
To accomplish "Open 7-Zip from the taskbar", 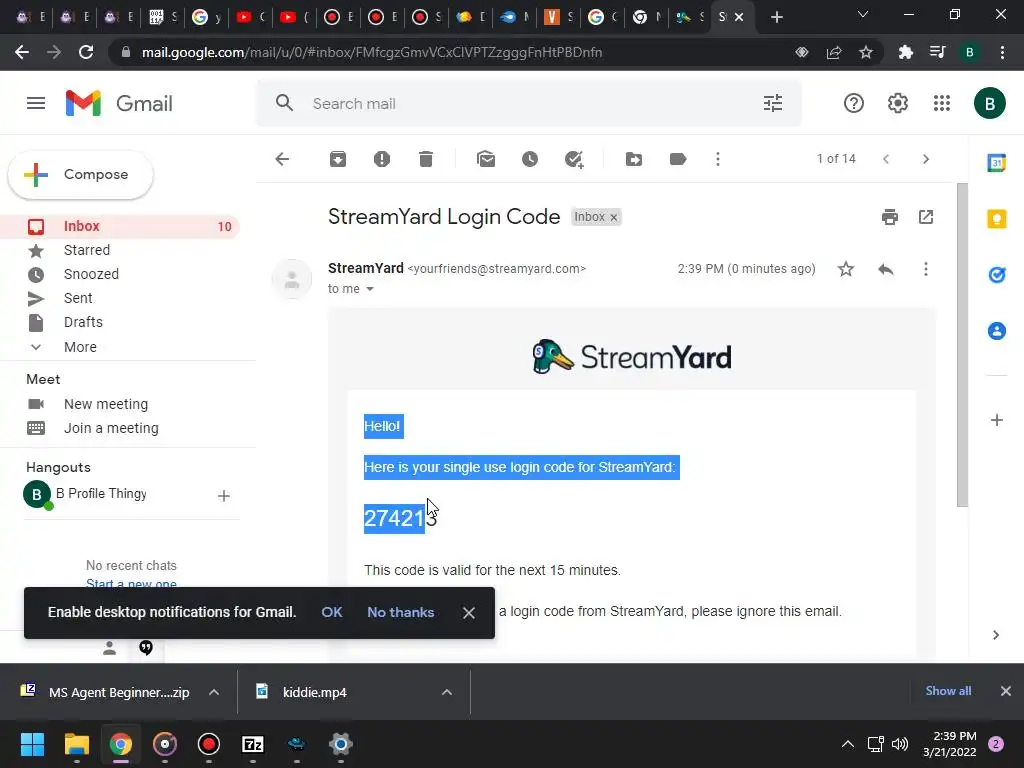I will (x=253, y=744).
